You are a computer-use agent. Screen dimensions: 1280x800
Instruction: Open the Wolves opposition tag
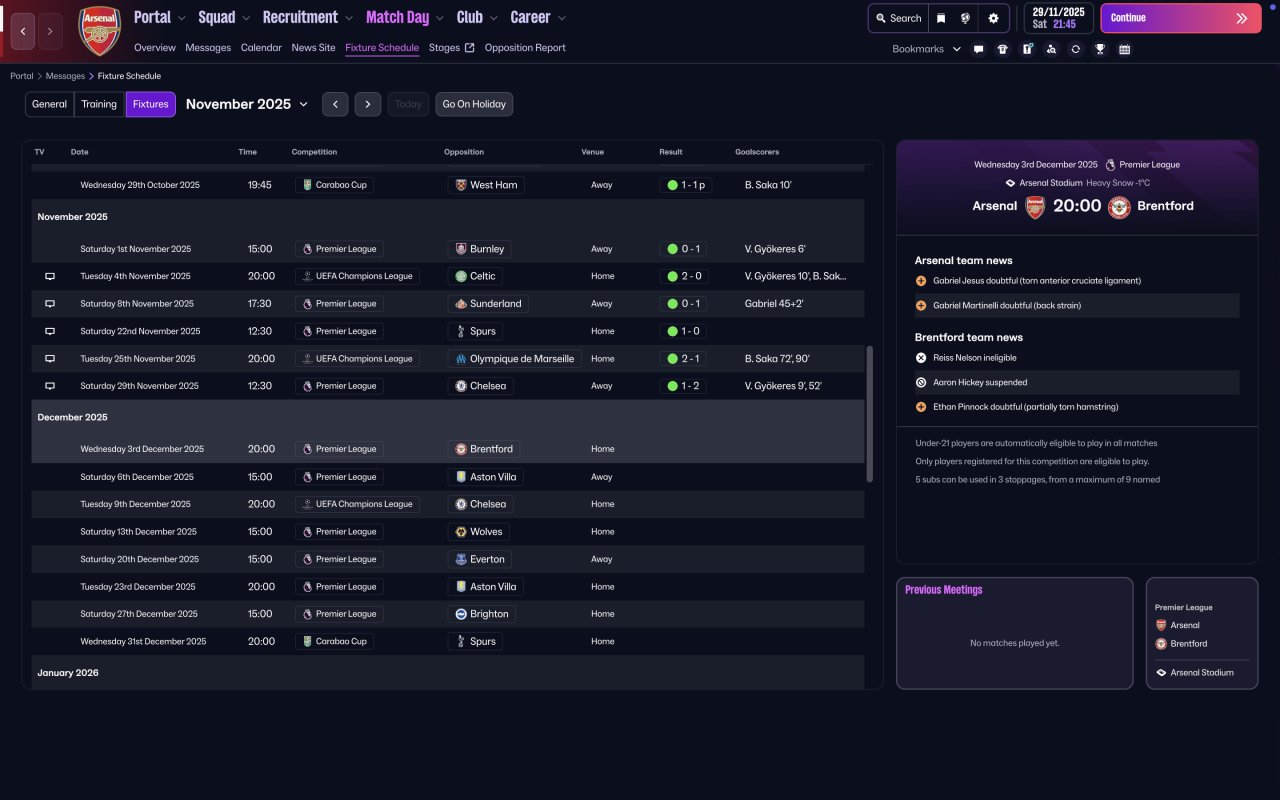point(478,532)
